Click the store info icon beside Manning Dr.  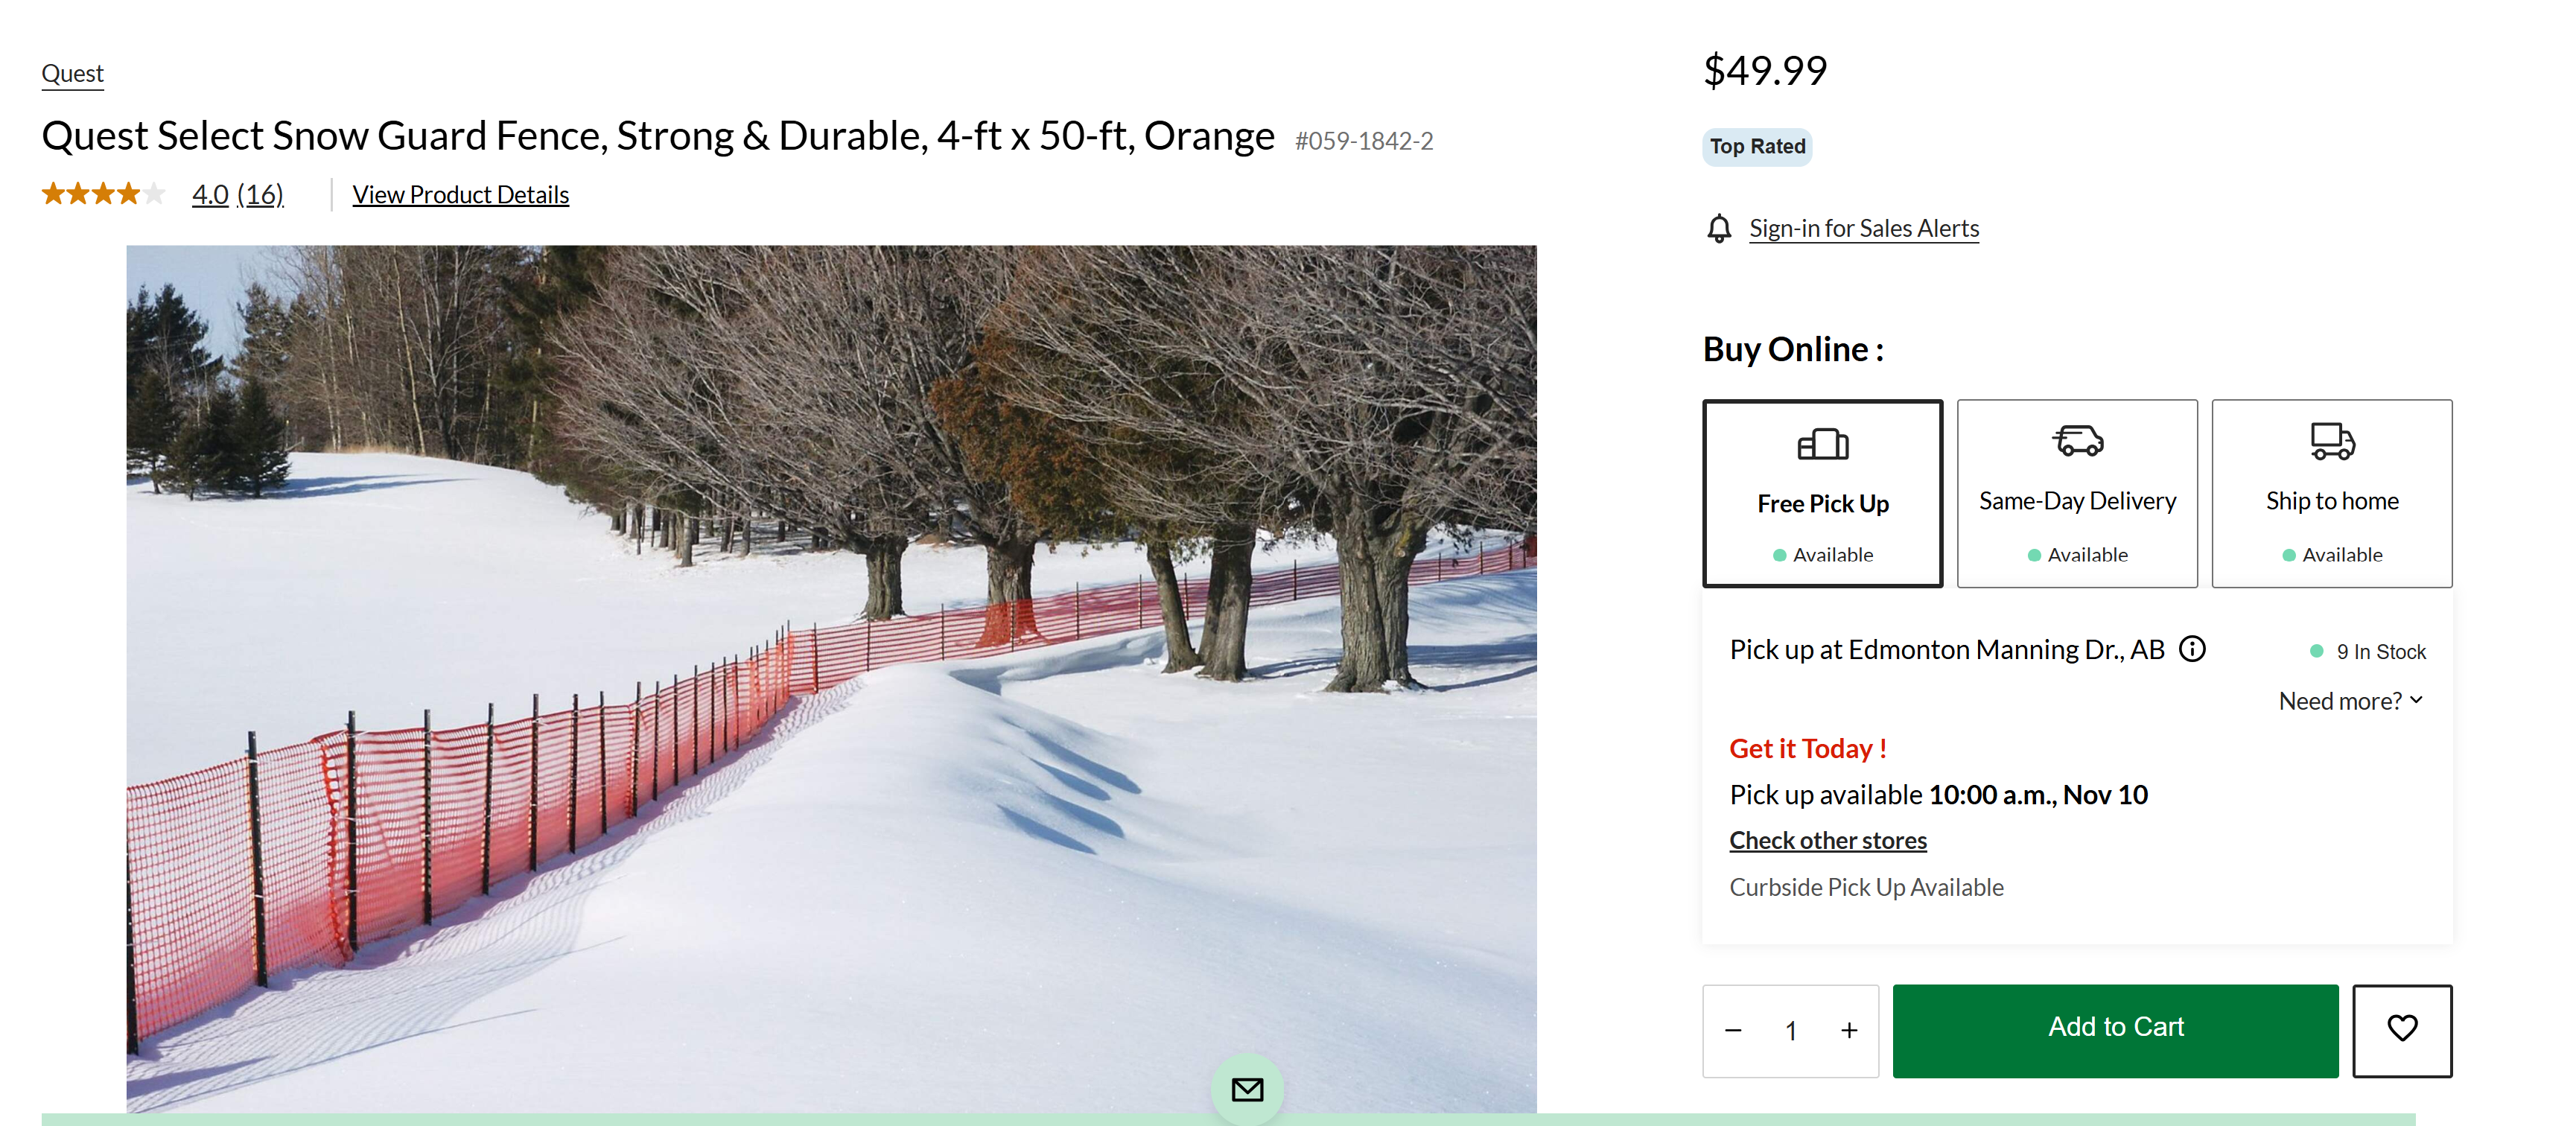tap(2192, 649)
